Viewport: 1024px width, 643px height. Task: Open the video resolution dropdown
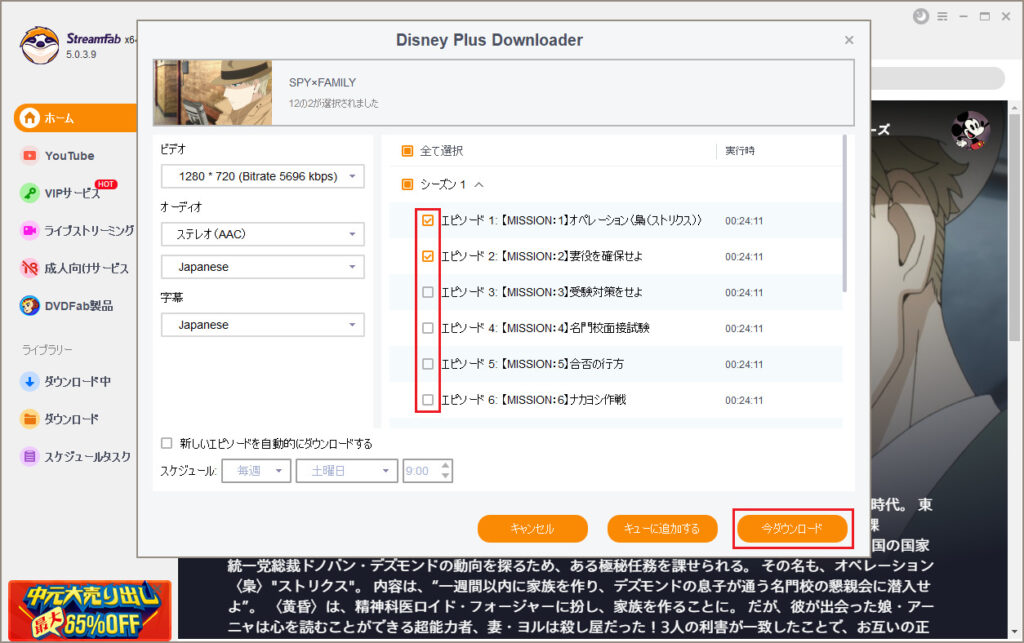[x=263, y=176]
